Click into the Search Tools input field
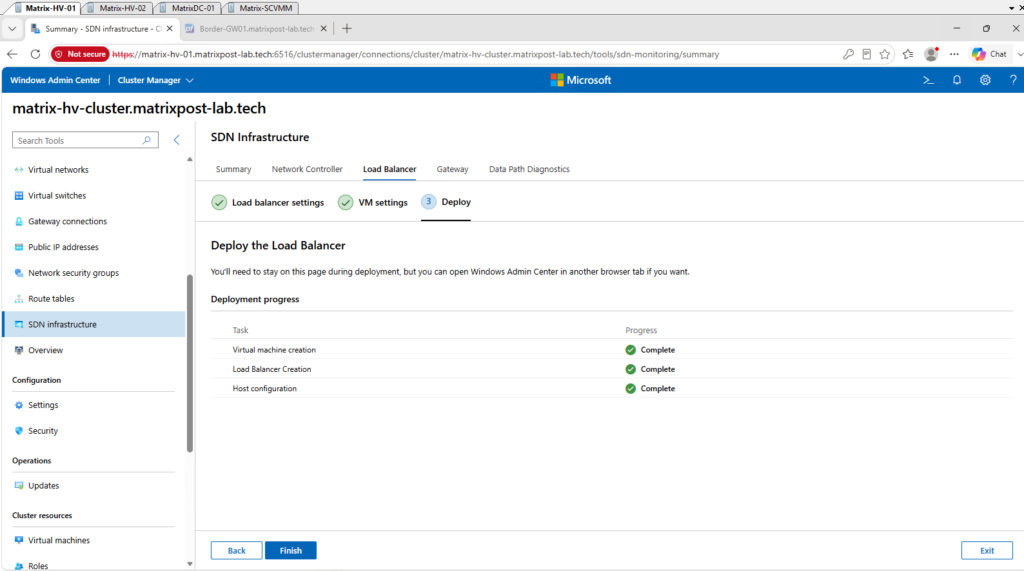Viewport: 1024px width, 571px height. (x=77, y=140)
